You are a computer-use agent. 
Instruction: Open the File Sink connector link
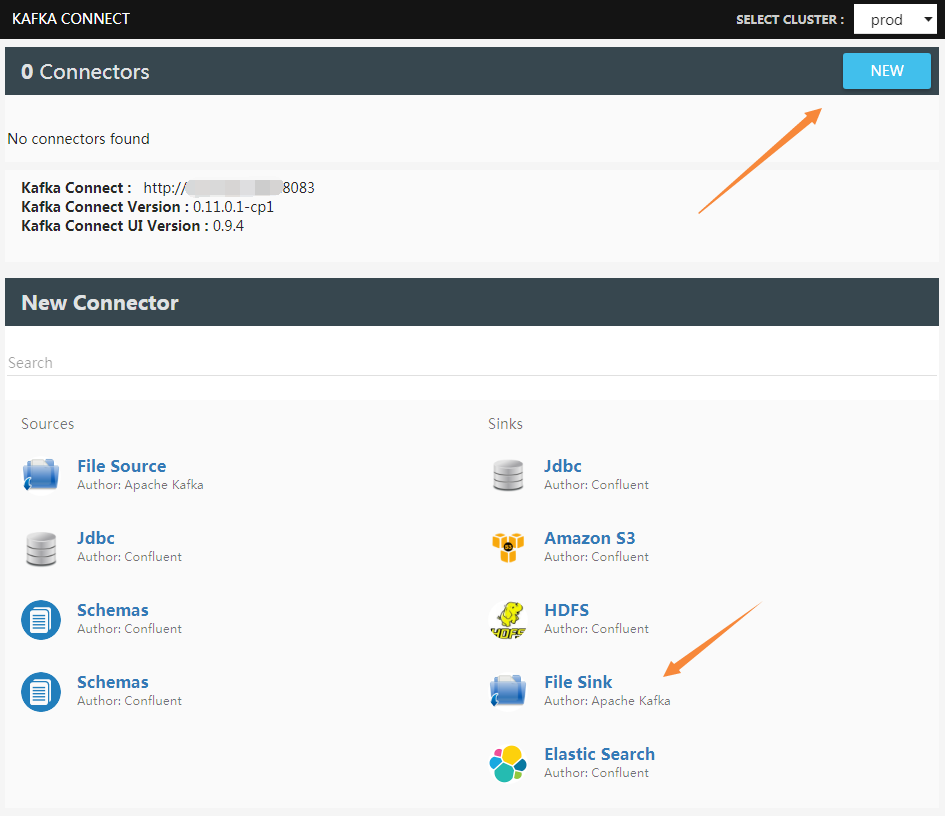click(x=578, y=682)
